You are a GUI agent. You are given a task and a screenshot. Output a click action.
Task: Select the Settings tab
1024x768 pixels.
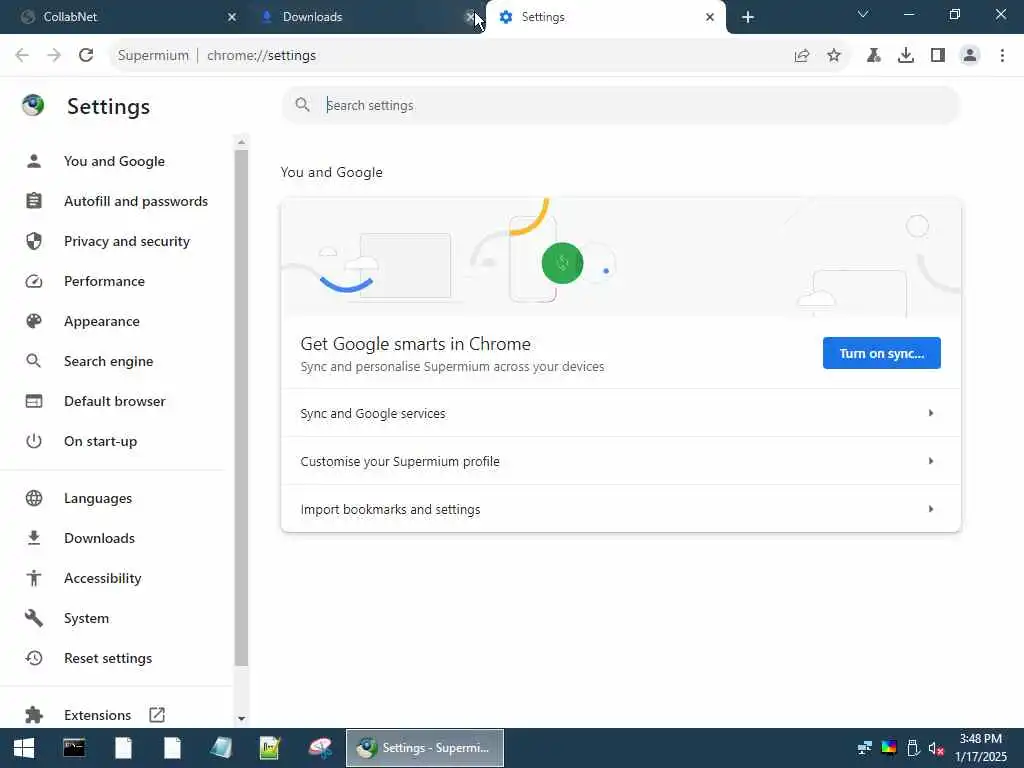pyautogui.click(x=605, y=17)
